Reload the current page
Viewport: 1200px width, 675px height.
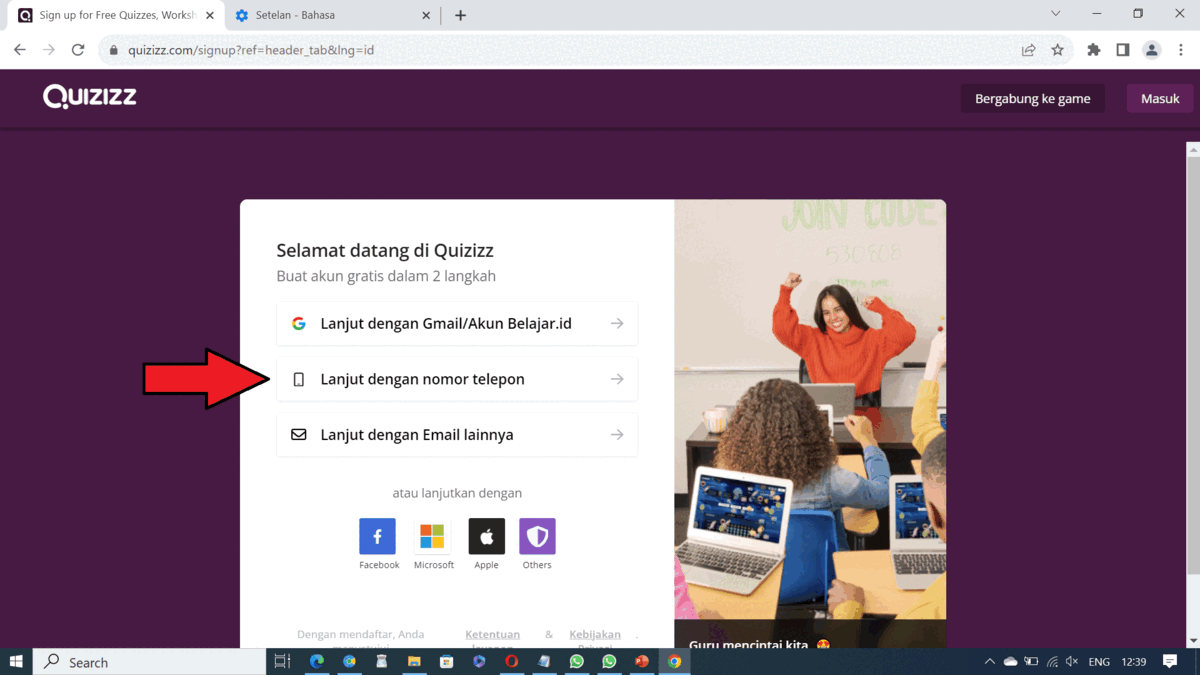[x=78, y=50]
